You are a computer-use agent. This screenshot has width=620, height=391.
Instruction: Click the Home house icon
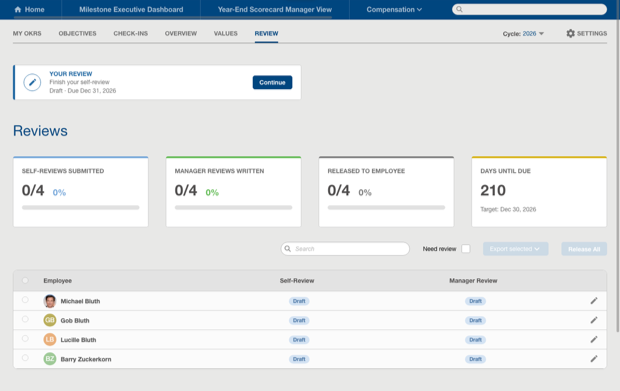(x=18, y=9)
